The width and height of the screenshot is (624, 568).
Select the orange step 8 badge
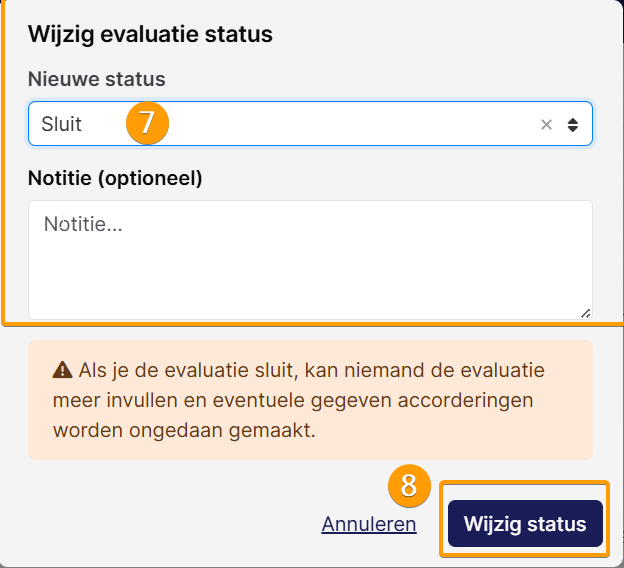[x=409, y=486]
